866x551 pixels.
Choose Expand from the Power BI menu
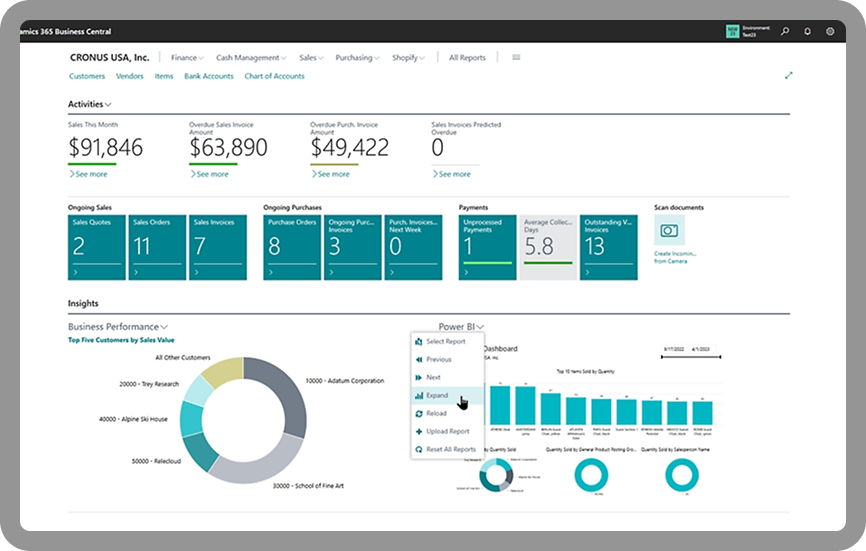coord(448,395)
